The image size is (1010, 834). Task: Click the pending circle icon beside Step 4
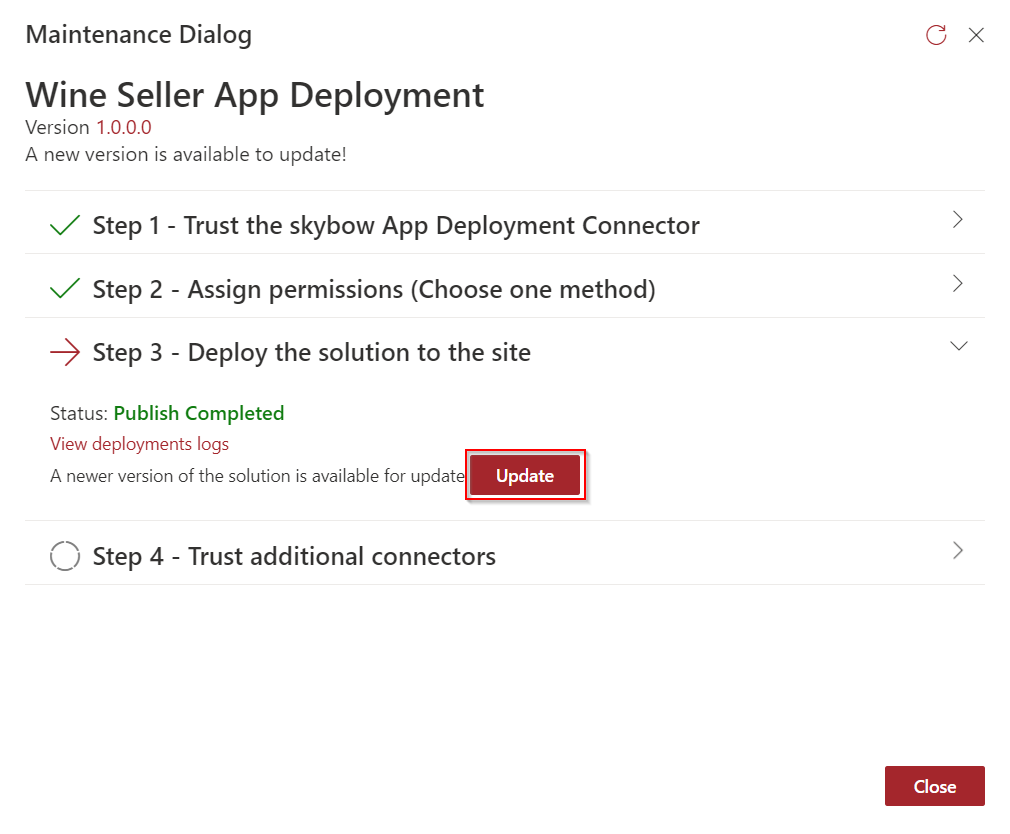pyautogui.click(x=65, y=556)
